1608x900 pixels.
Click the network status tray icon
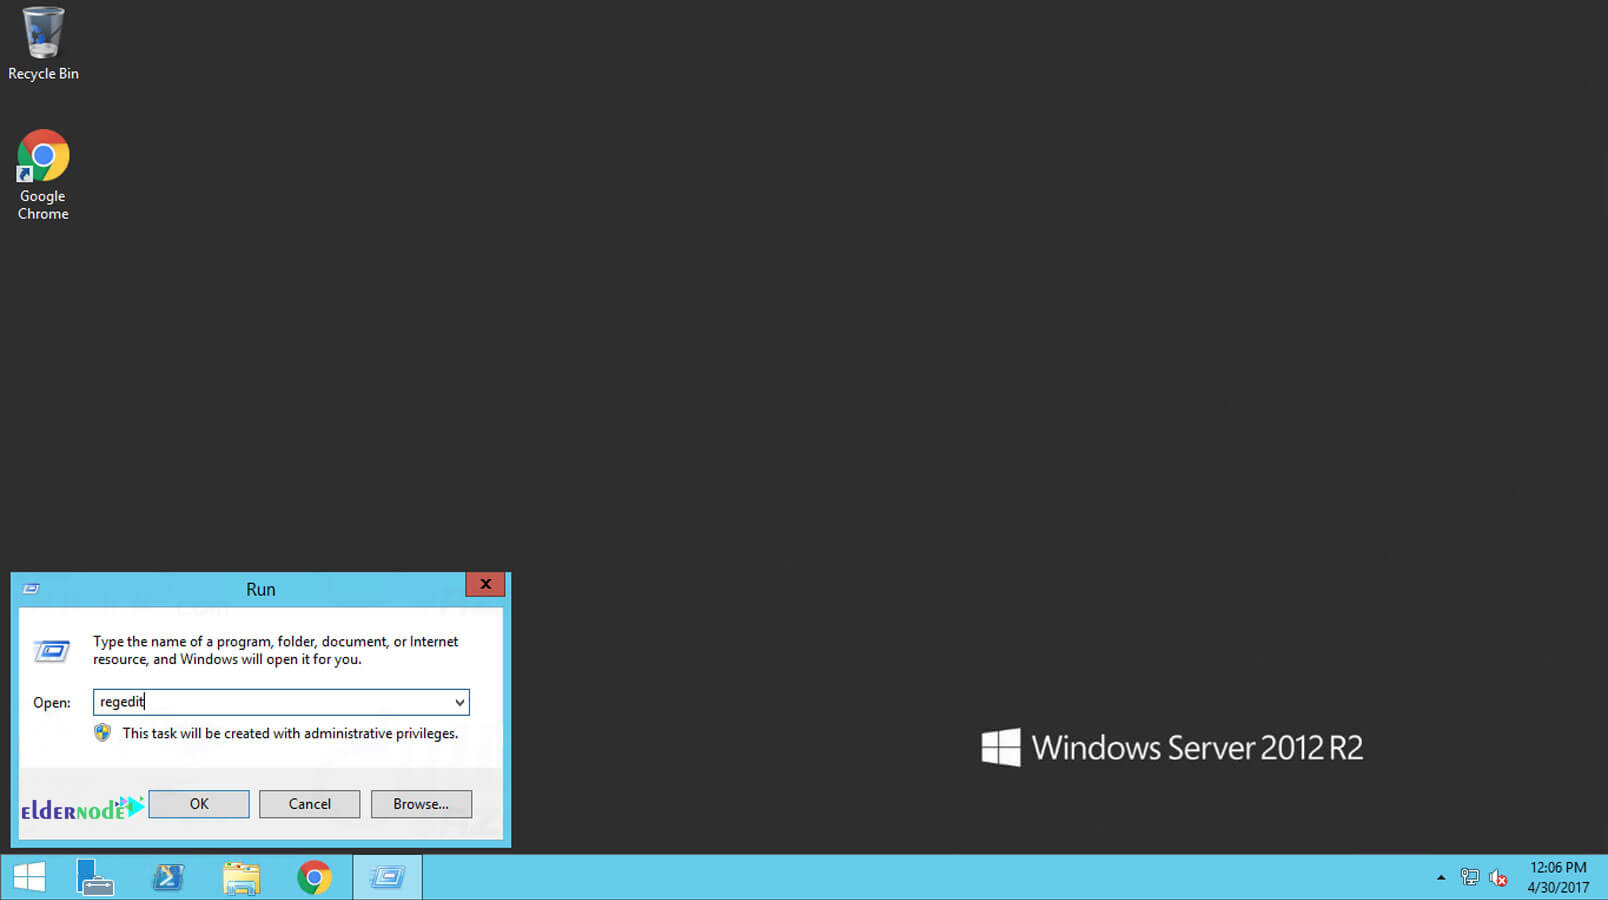click(x=1470, y=877)
